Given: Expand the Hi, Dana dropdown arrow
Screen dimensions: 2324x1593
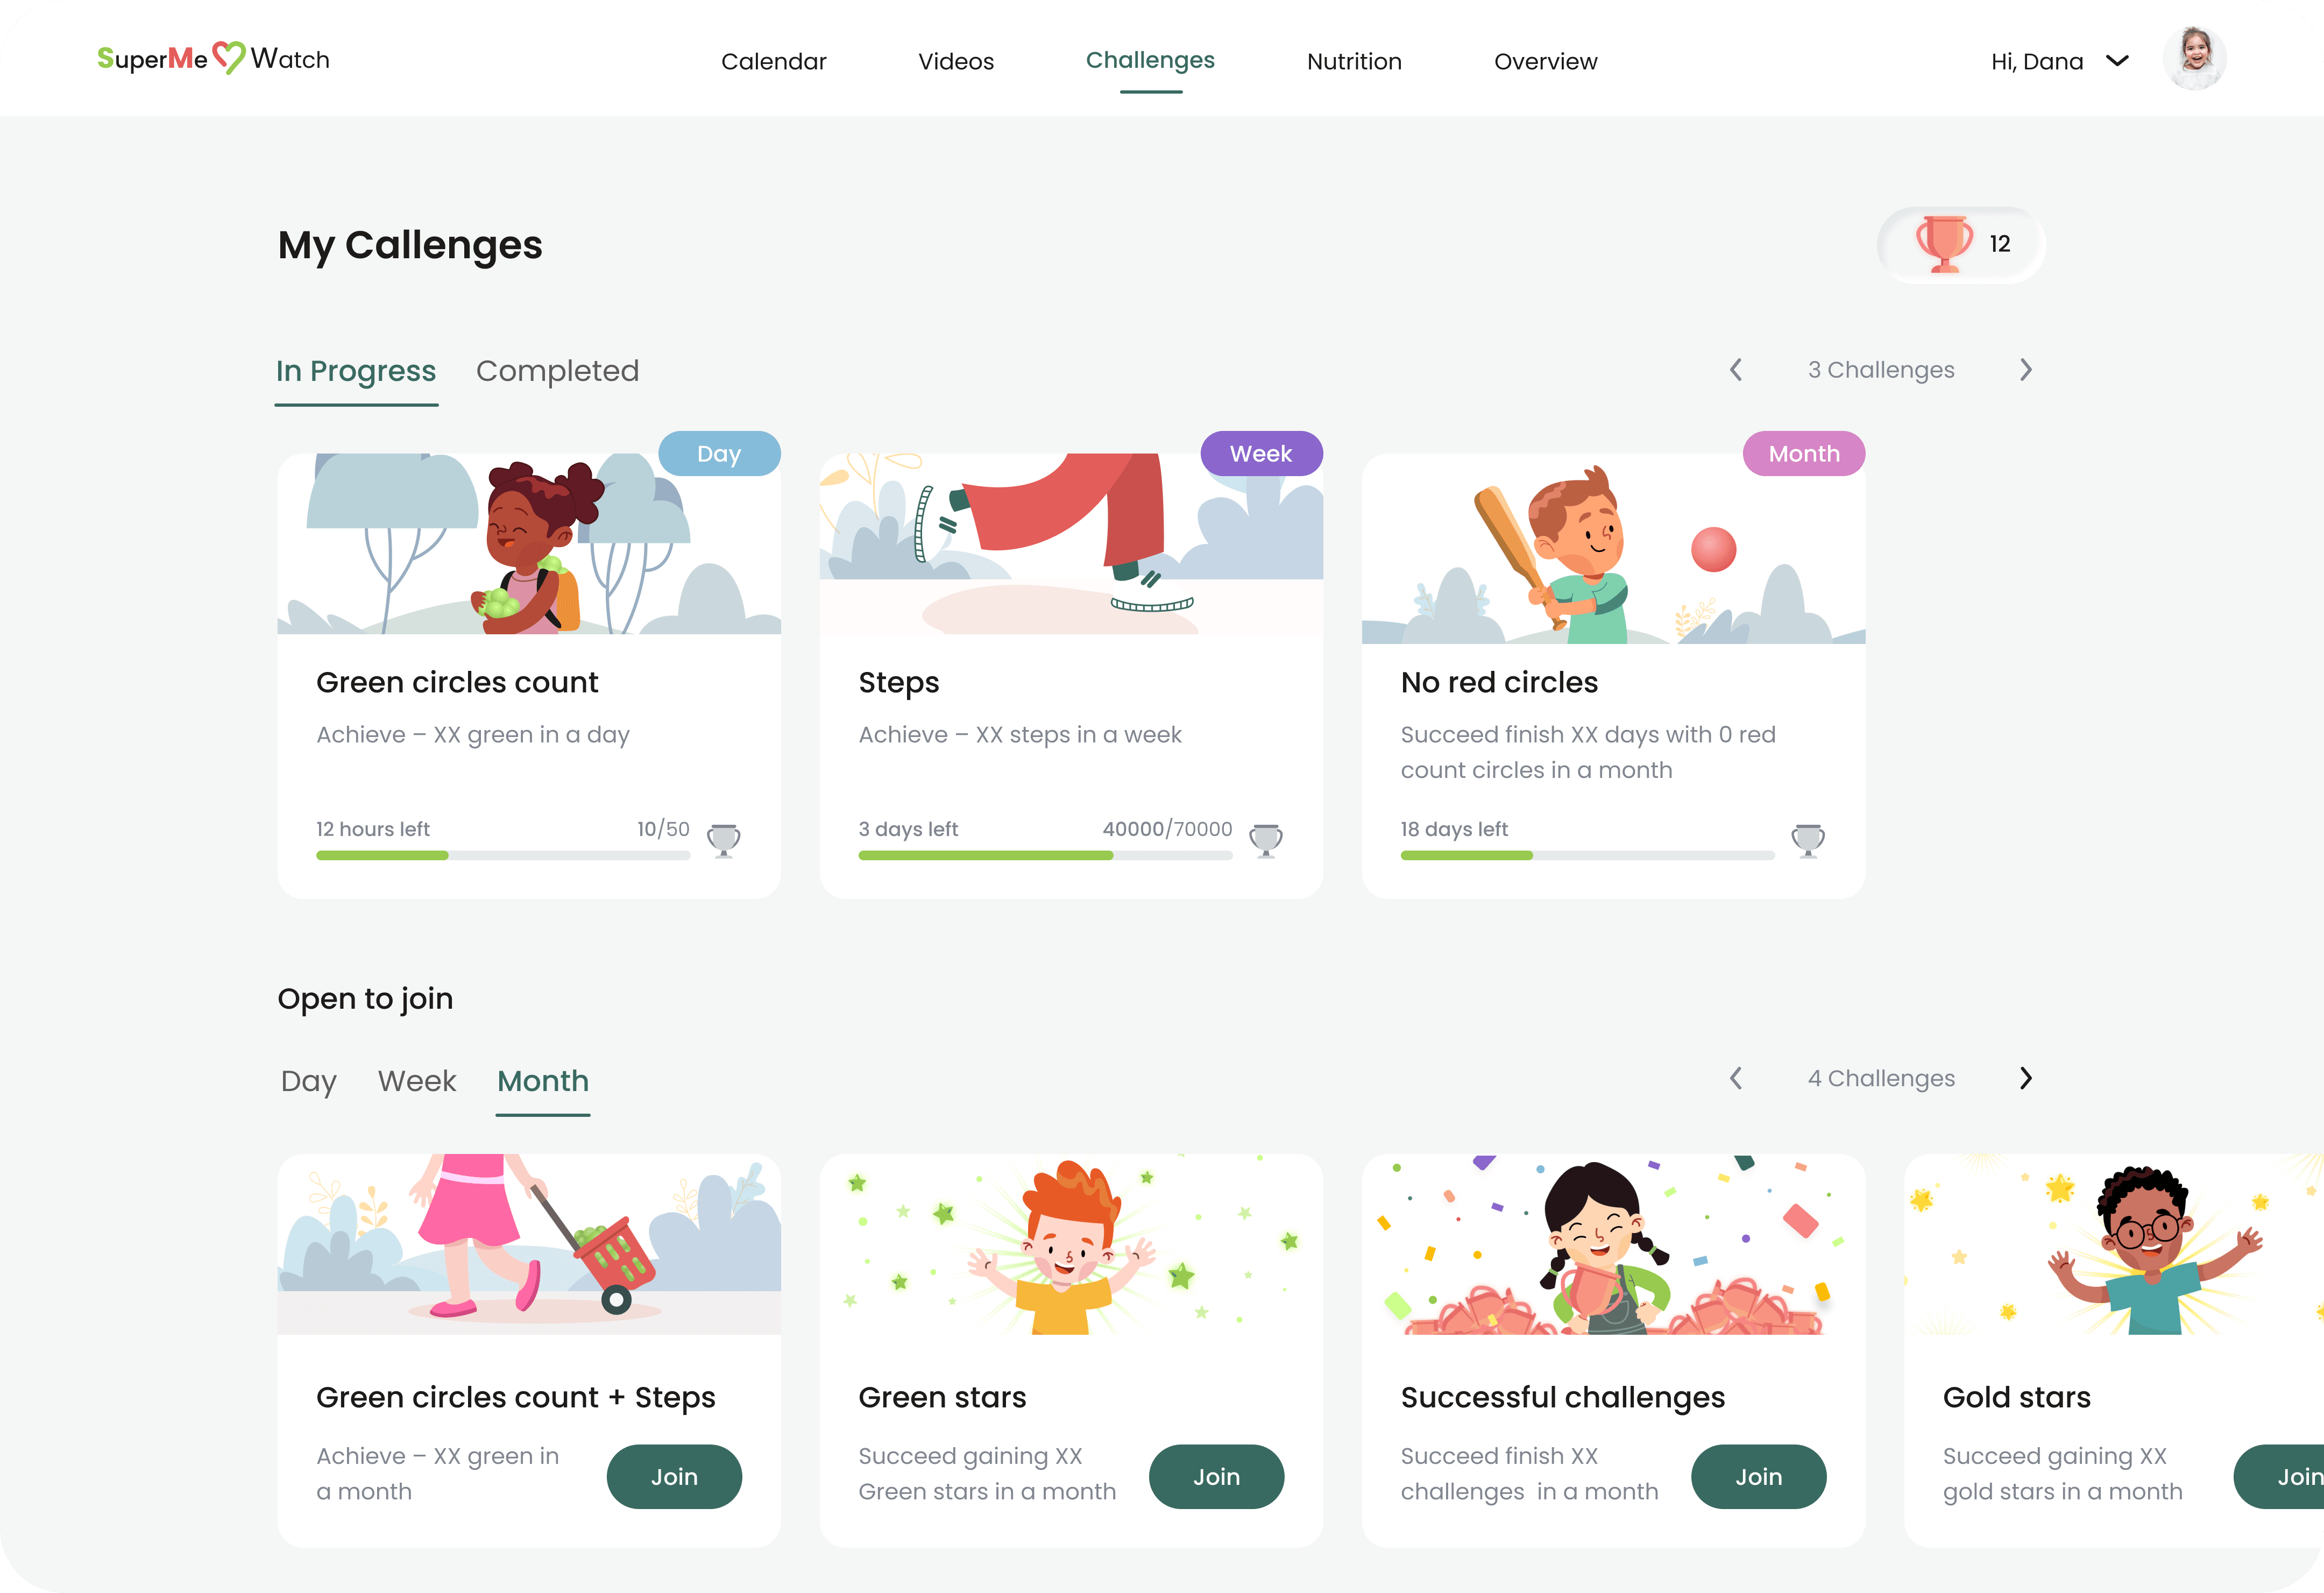Looking at the screenshot, I should click(2117, 61).
